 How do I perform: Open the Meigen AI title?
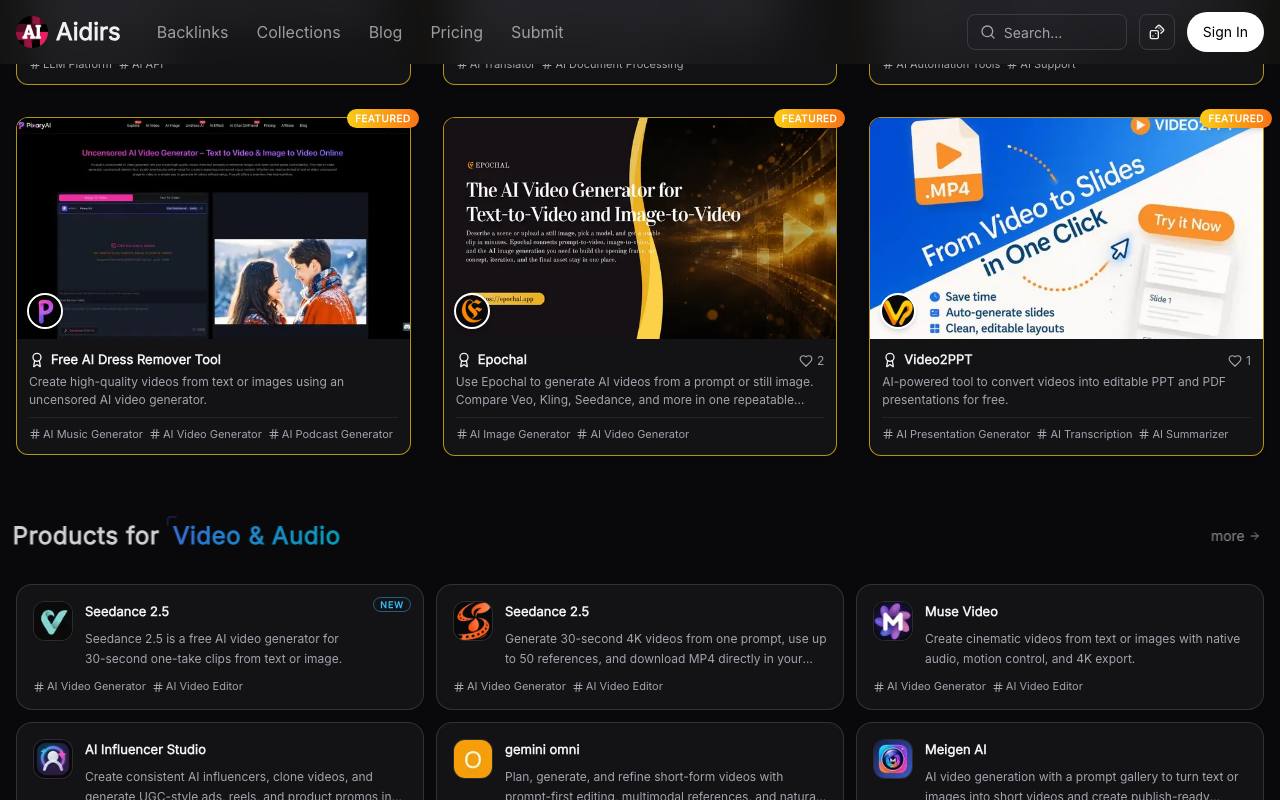tap(955, 750)
